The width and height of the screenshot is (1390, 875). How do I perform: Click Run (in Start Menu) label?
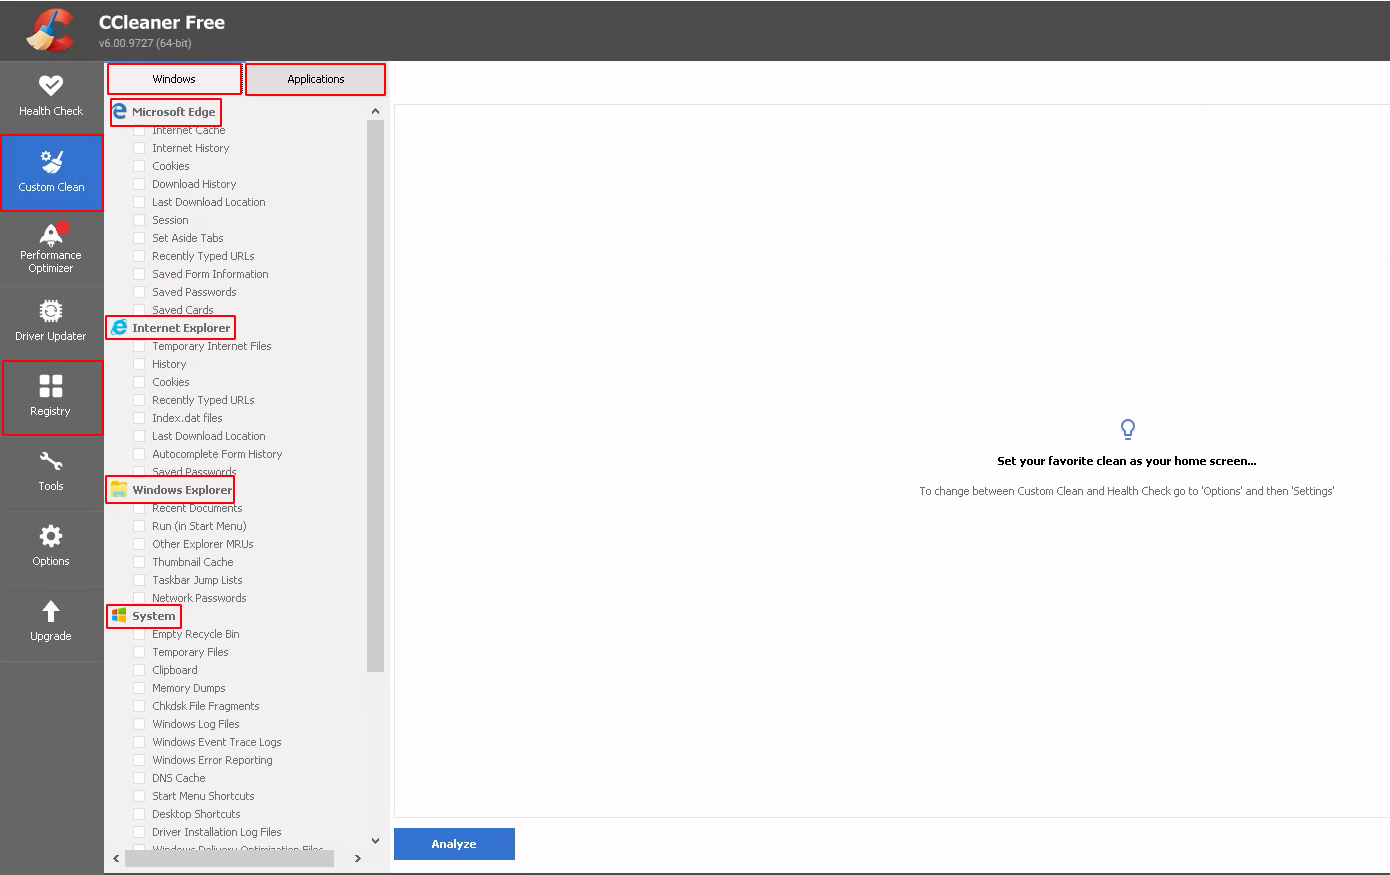click(x=199, y=526)
